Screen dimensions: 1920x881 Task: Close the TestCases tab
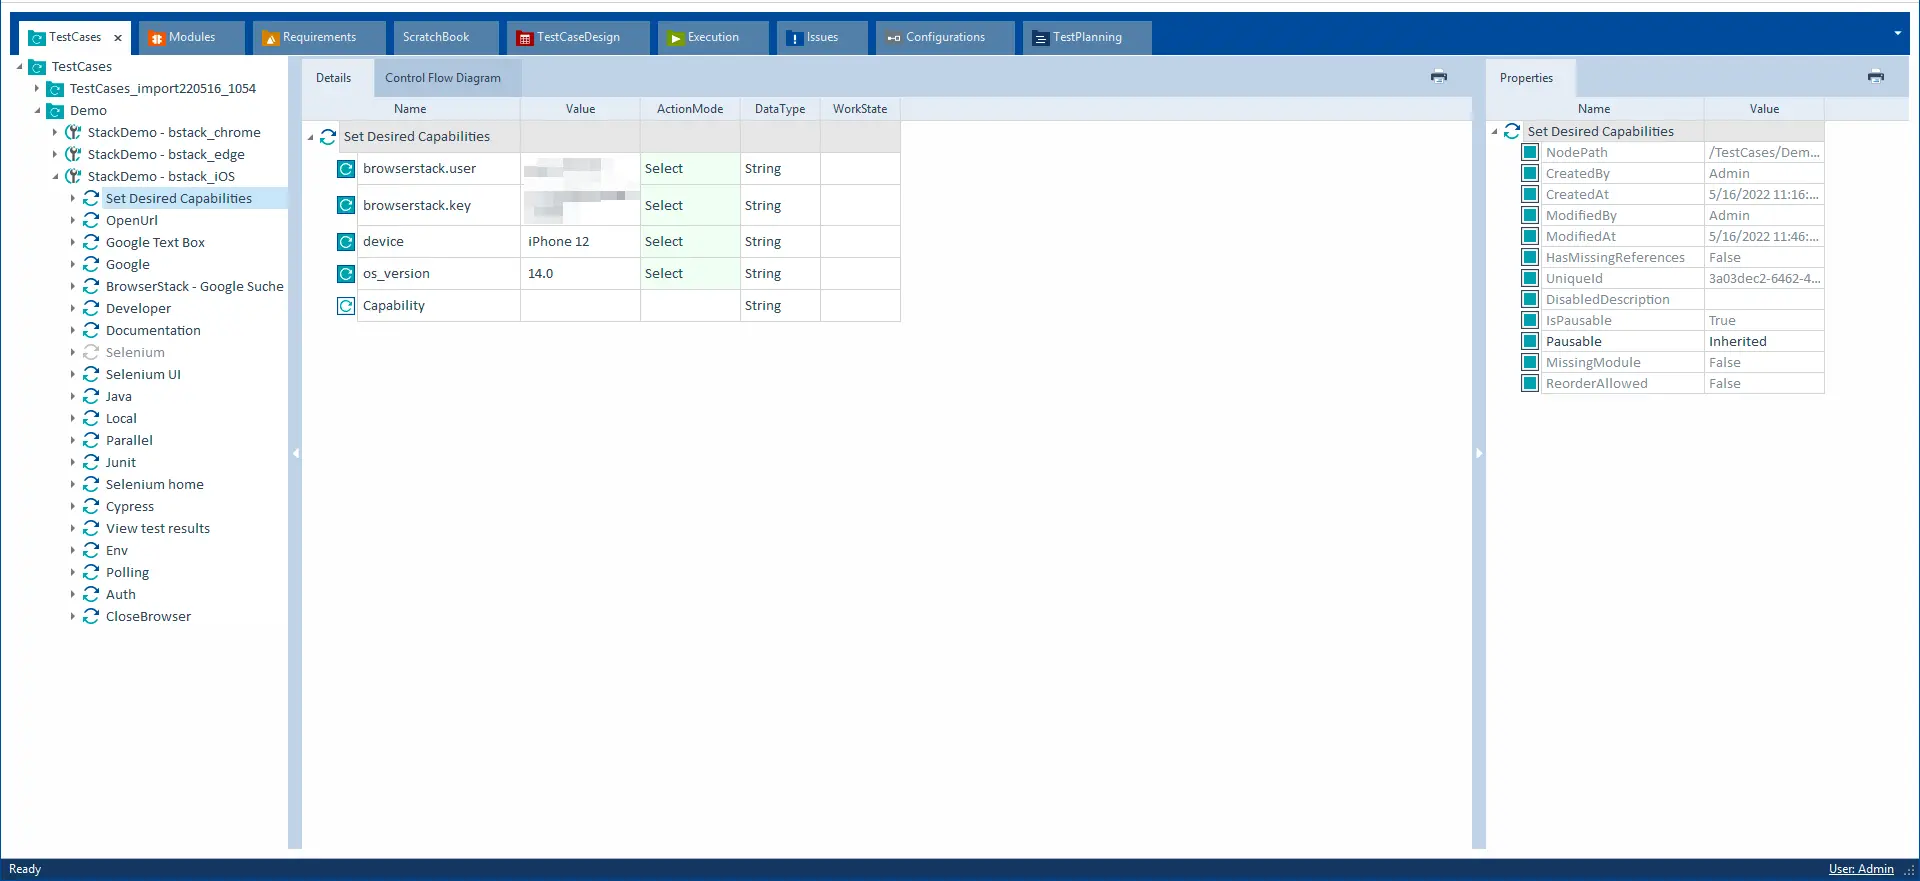click(118, 38)
